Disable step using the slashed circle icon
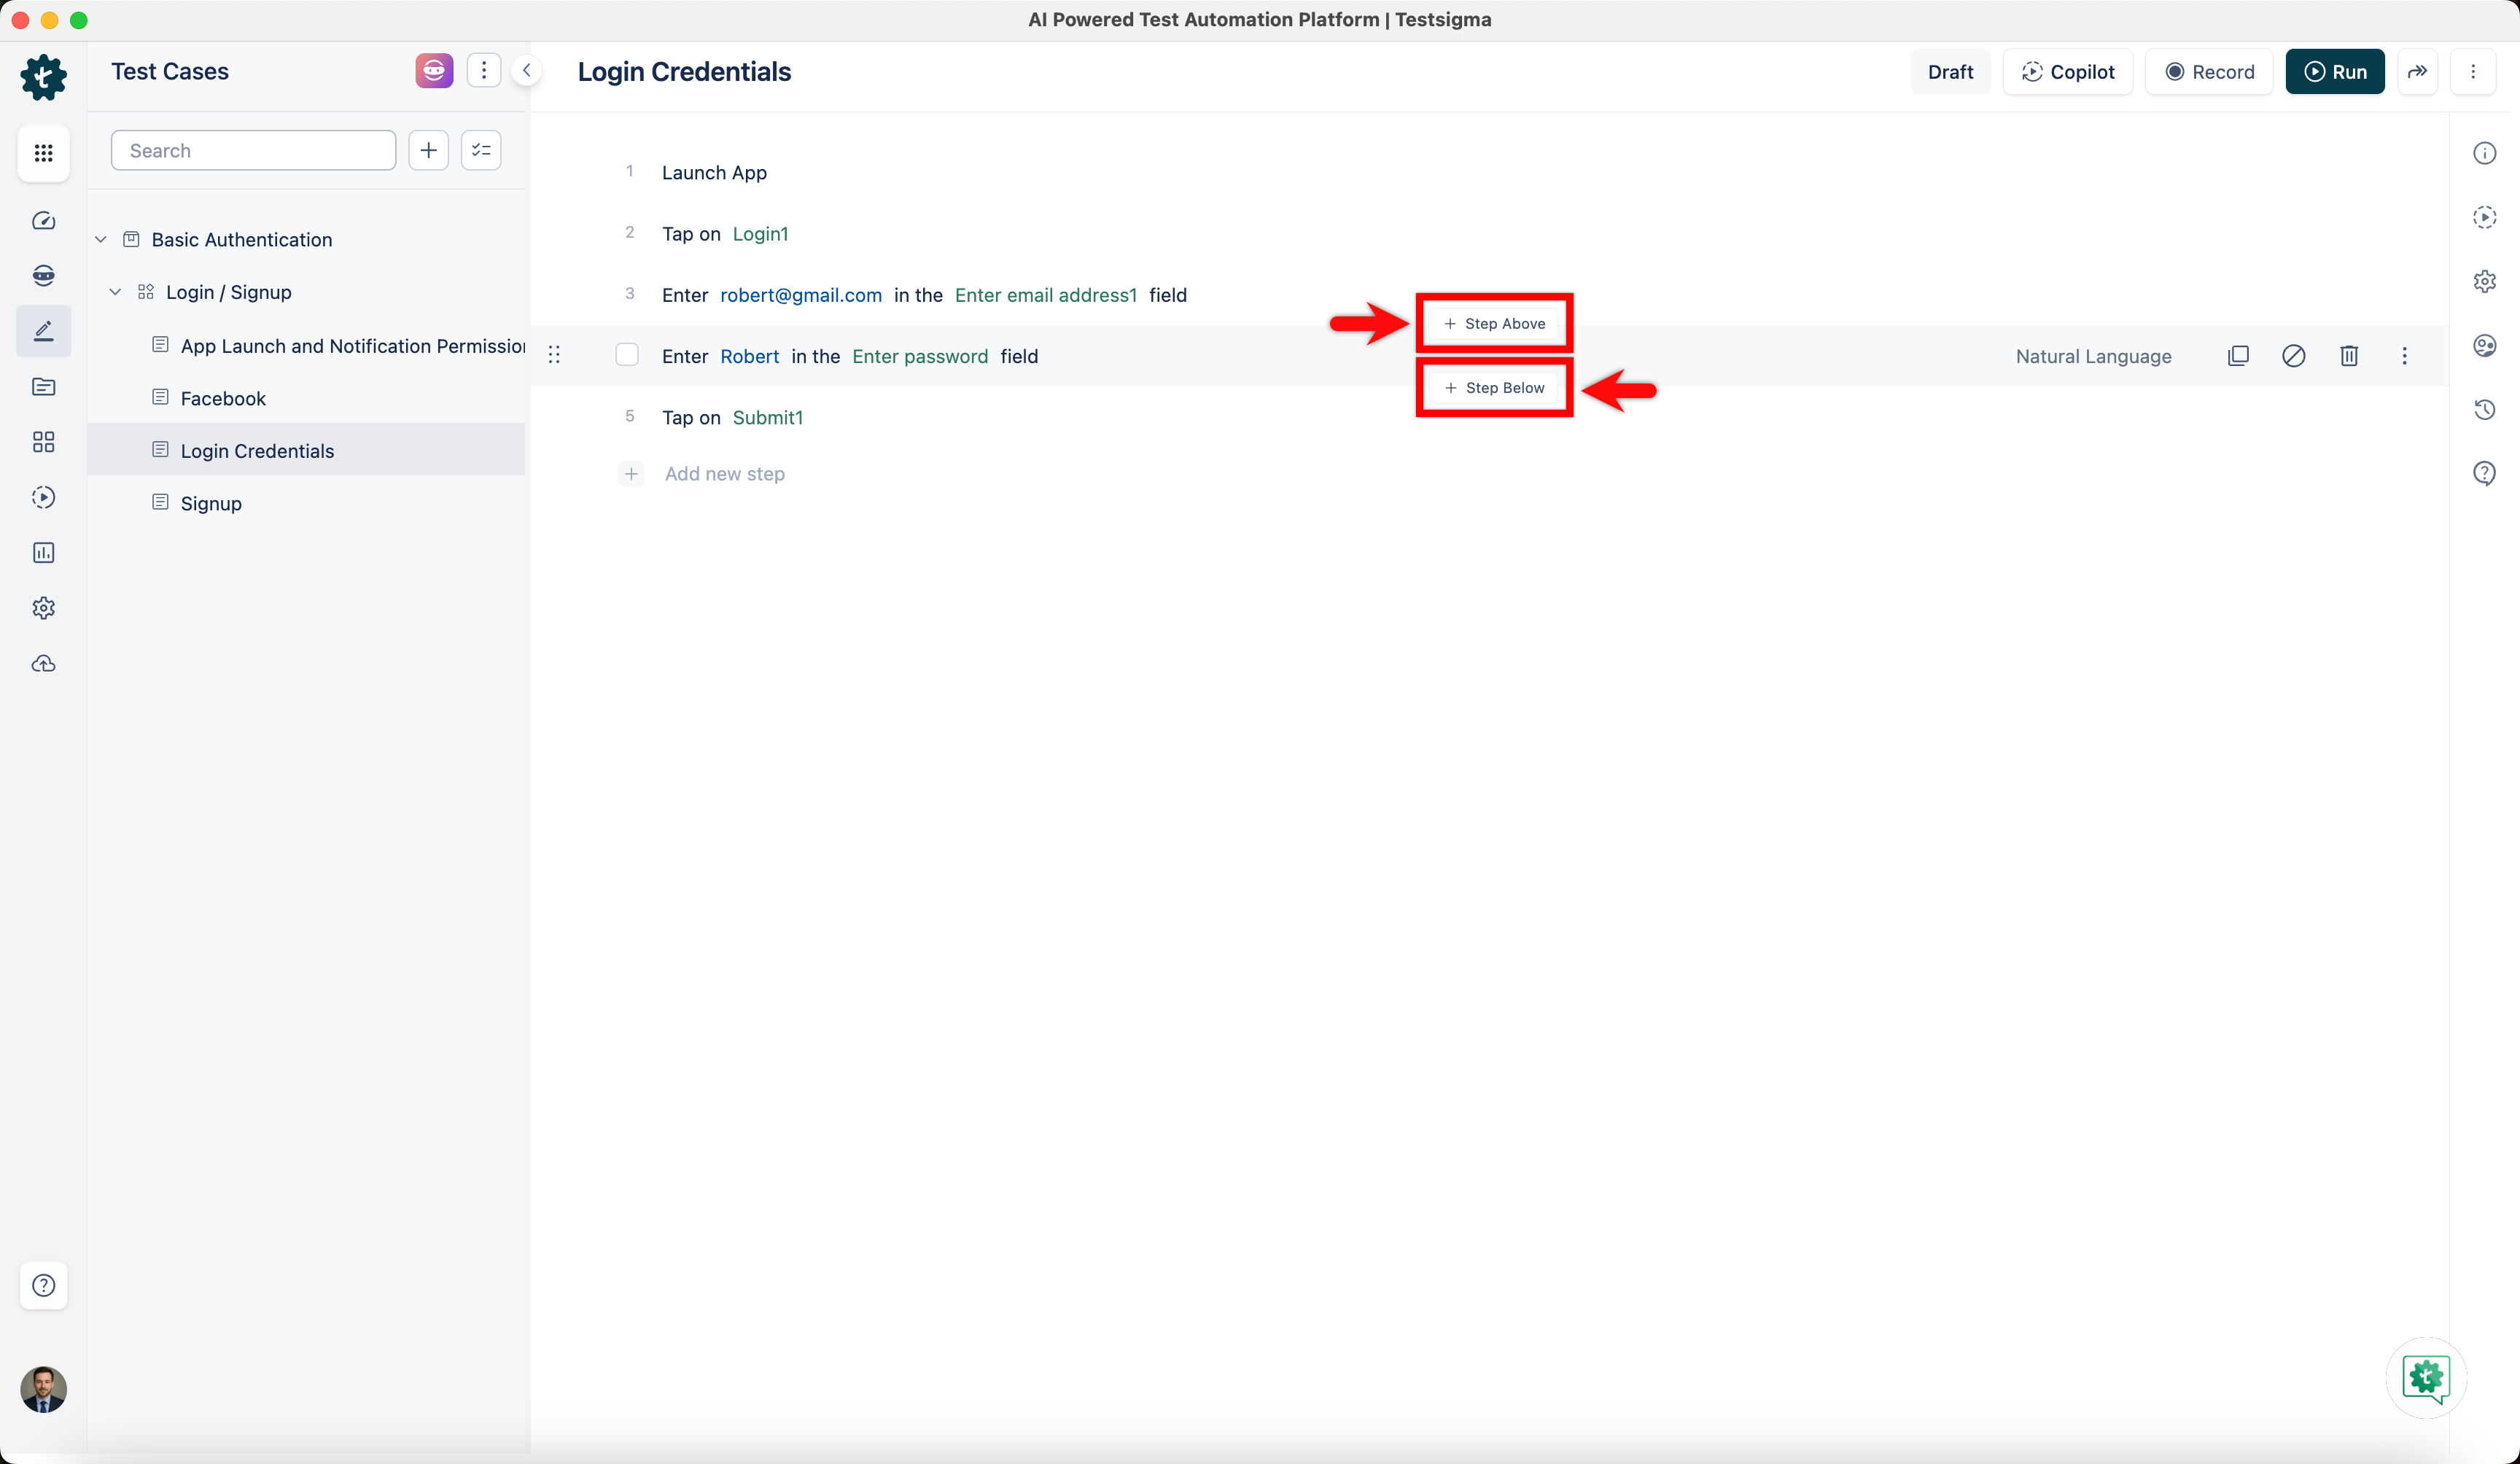 pyautogui.click(x=2293, y=356)
